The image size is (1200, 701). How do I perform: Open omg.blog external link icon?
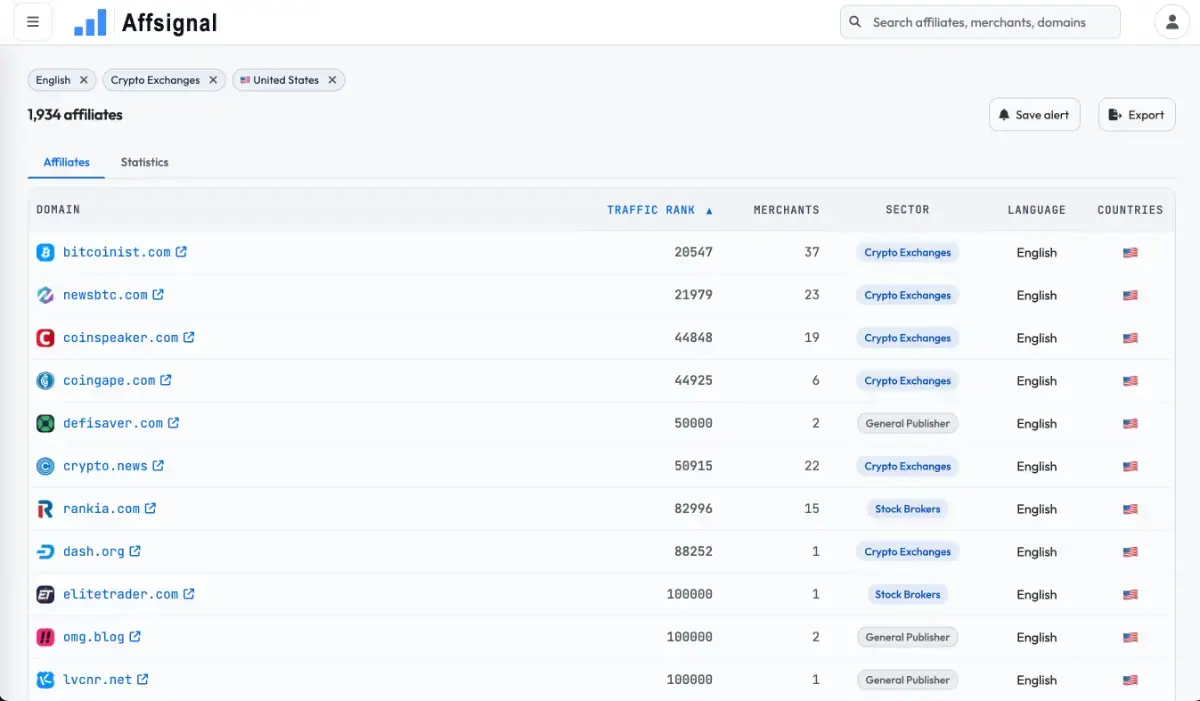pos(135,636)
